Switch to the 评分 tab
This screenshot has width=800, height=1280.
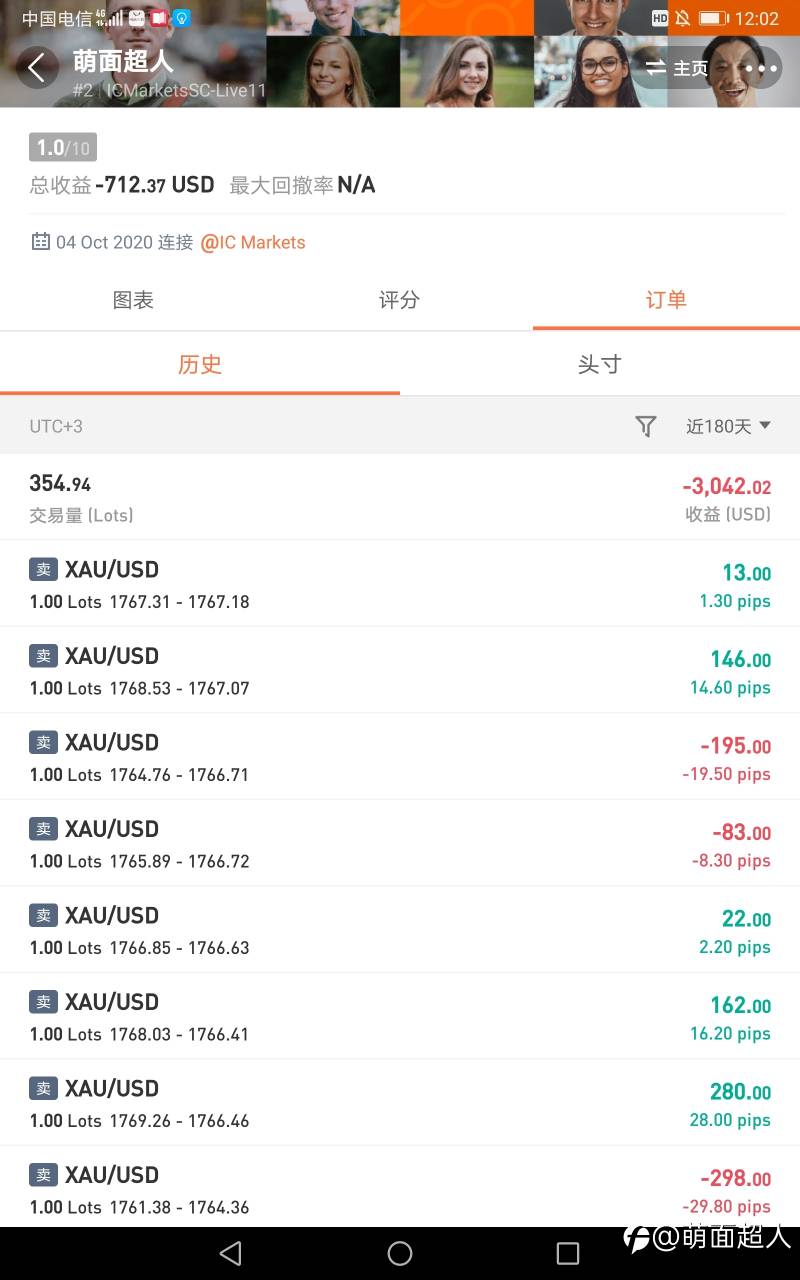point(399,300)
